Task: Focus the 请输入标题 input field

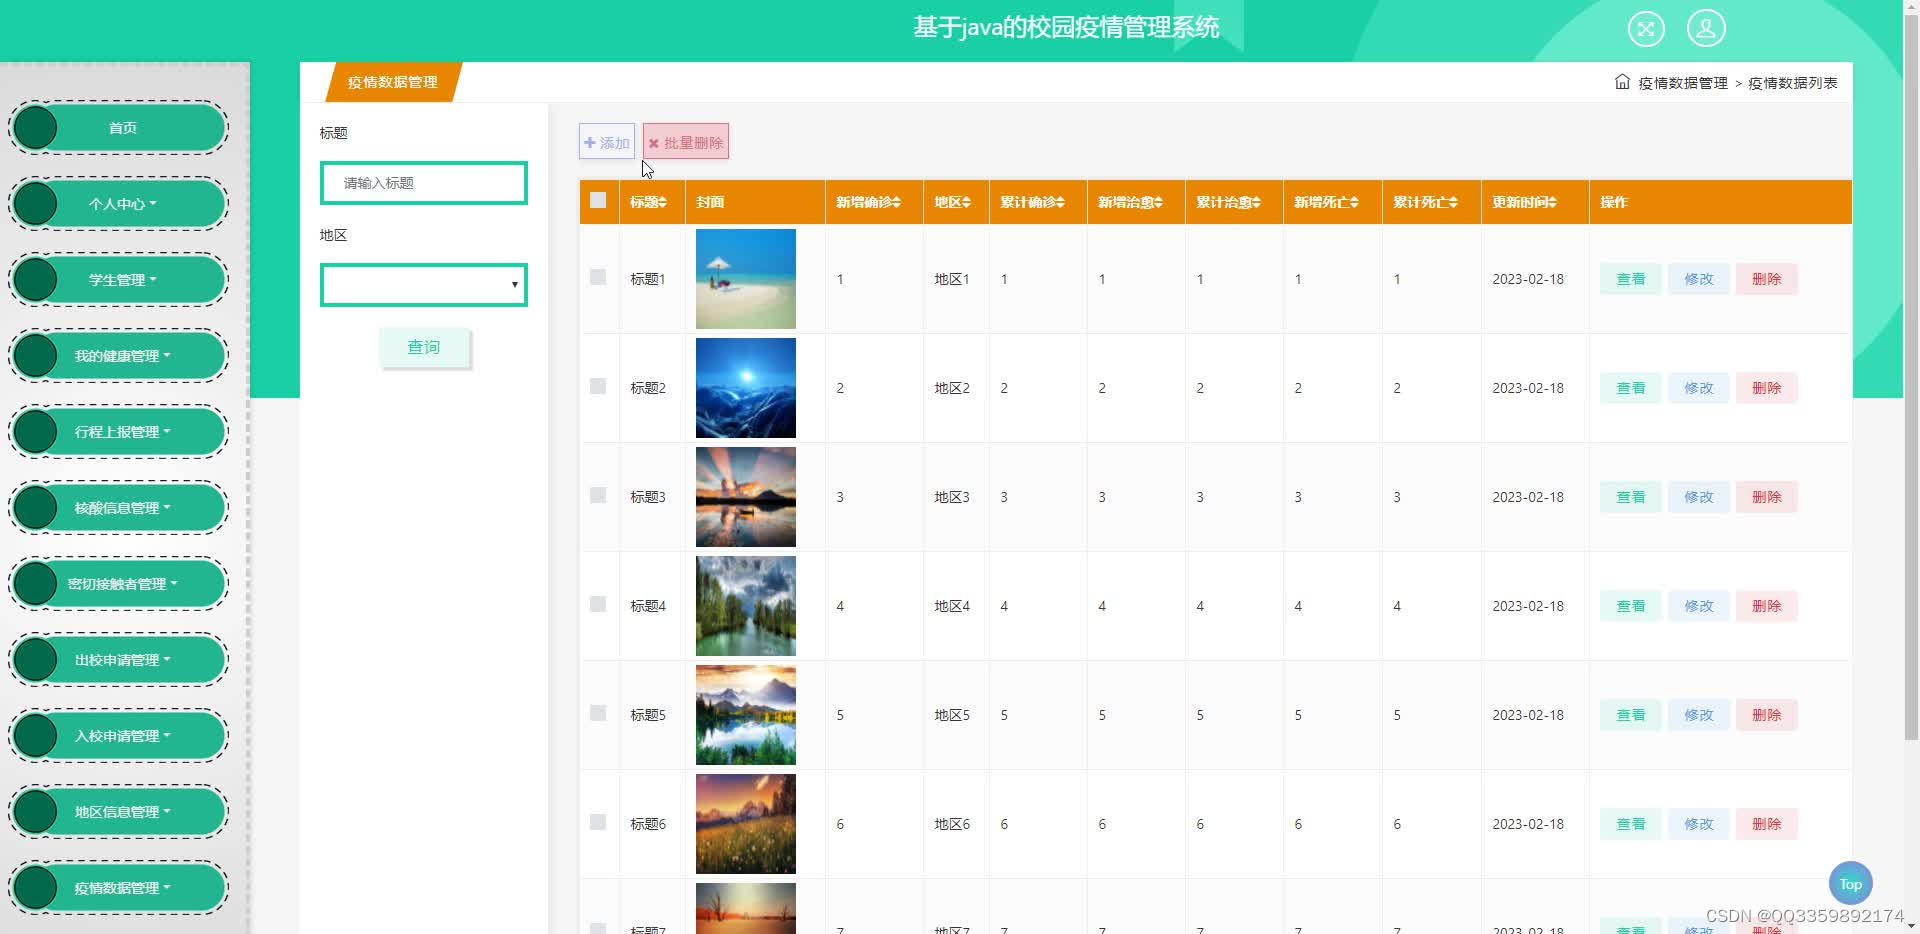Action: pos(424,183)
